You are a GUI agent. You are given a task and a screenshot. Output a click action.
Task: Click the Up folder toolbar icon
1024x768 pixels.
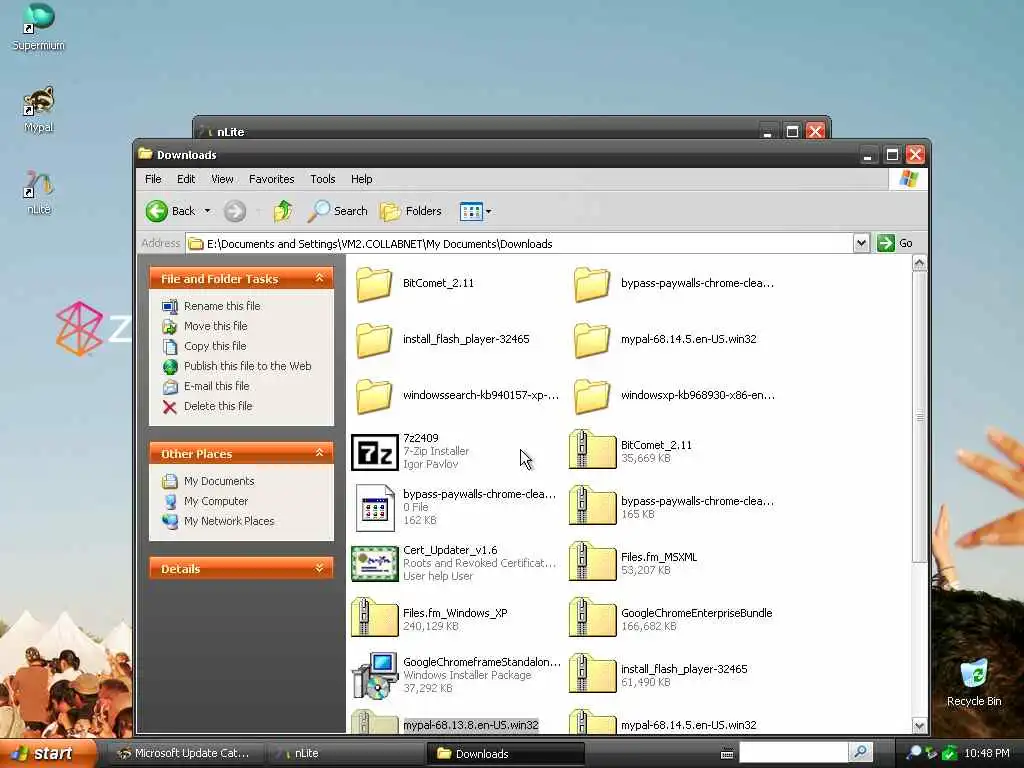click(x=283, y=211)
